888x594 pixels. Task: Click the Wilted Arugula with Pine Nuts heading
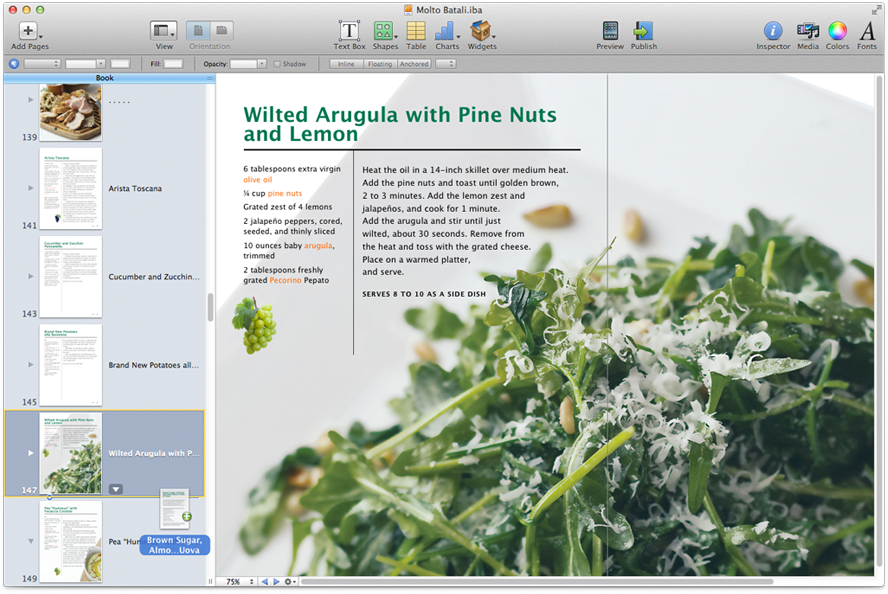(x=400, y=124)
